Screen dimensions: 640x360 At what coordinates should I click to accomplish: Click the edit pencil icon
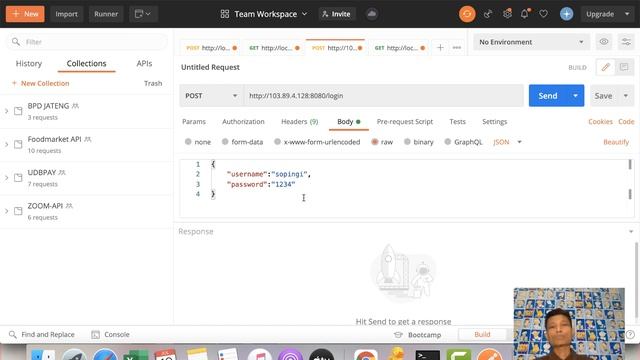click(605, 67)
